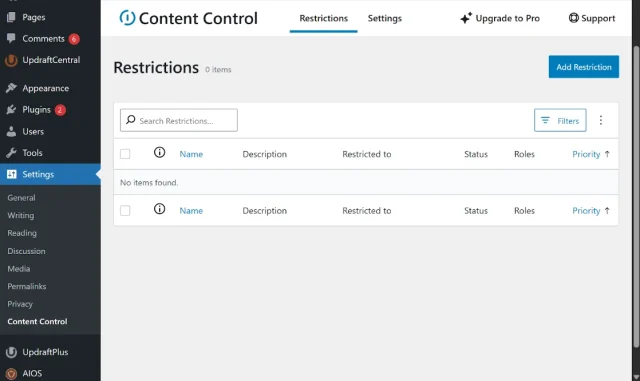Switch to the Restrictions tab
Viewport: 640px width, 381px height.
(x=324, y=18)
